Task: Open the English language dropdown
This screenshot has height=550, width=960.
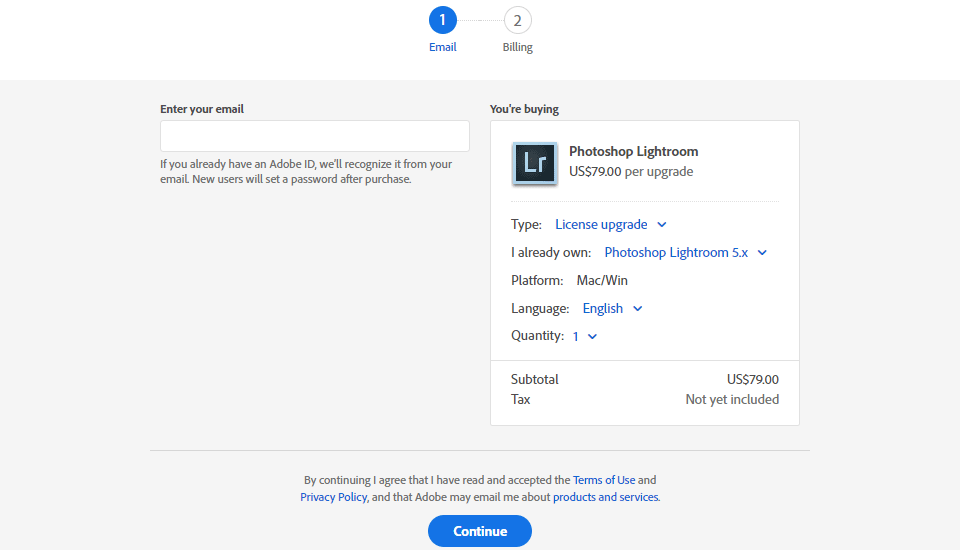Action: click(612, 308)
